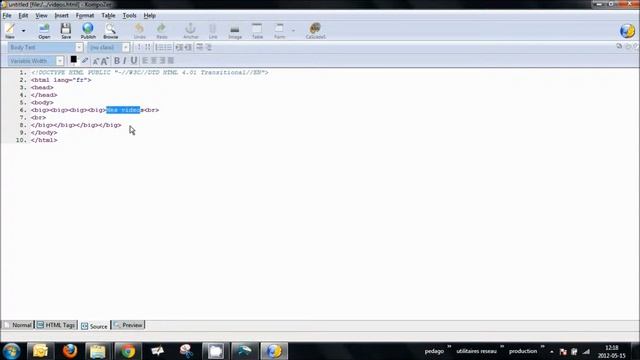Screen dimensions: 640x360
Task: Open the Table menu
Action: 108,16
